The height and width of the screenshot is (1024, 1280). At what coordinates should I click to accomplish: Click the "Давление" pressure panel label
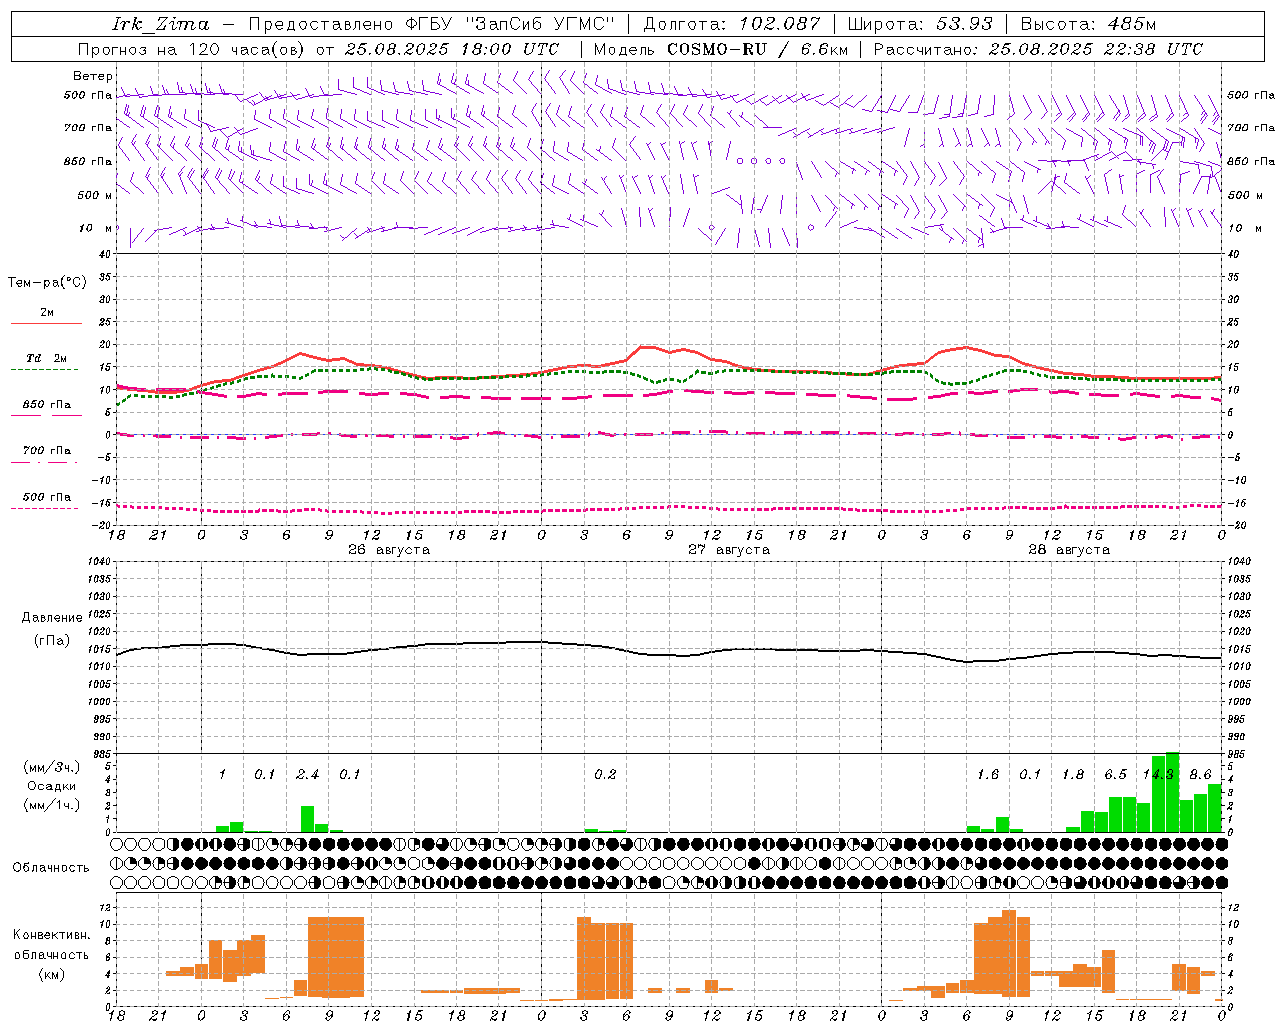pyautogui.click(x=52, y=618)
